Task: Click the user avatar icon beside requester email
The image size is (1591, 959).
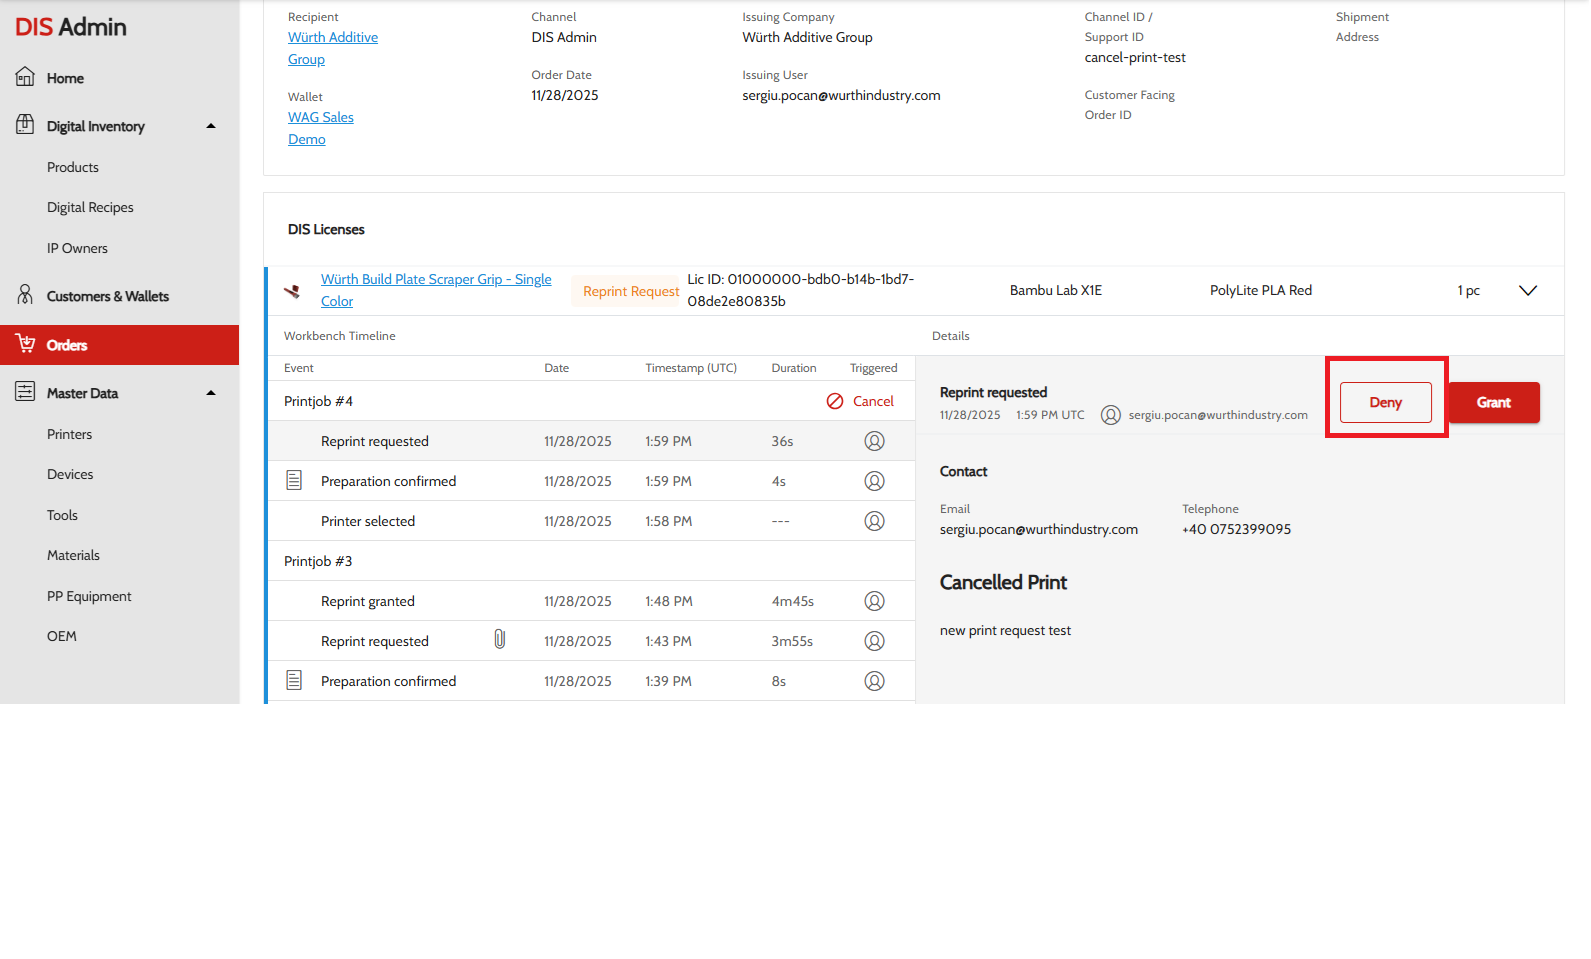Action: click(1110, 415)
